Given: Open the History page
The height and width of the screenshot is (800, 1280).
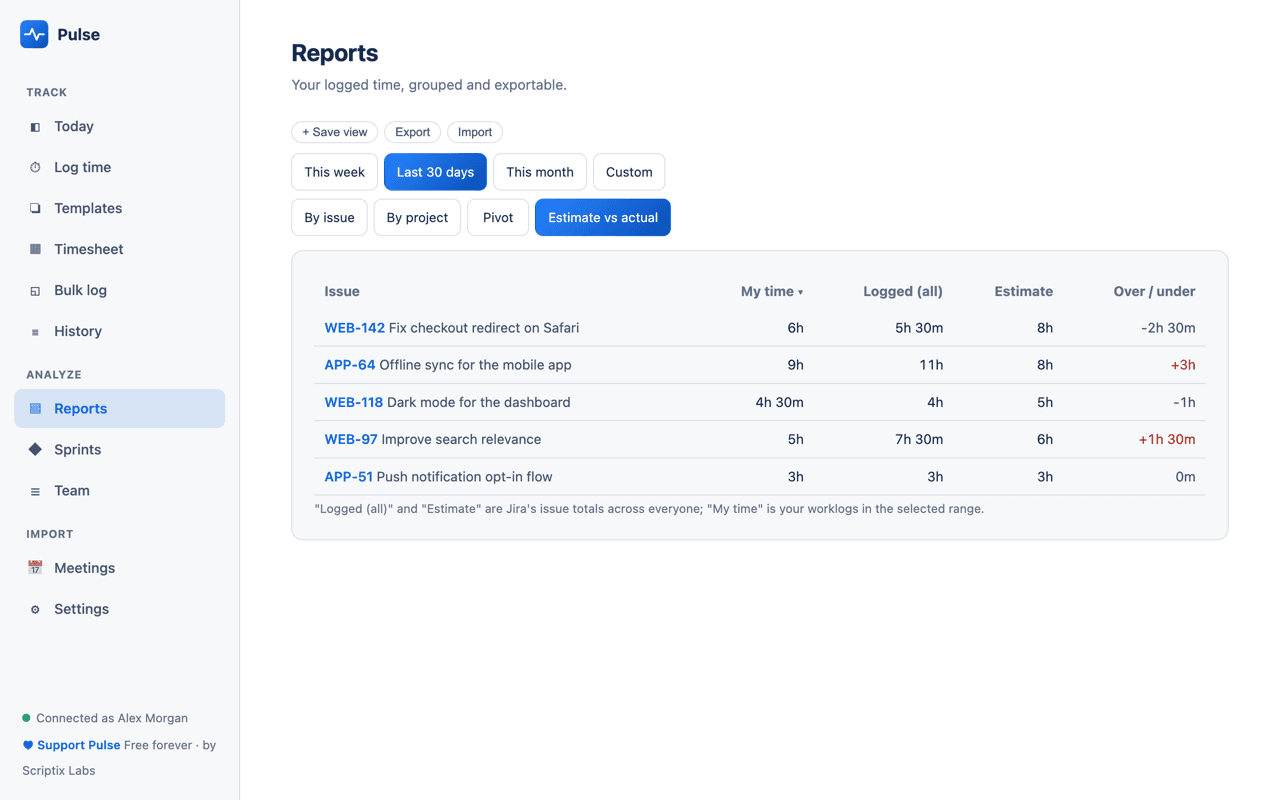Looking at the screenshot, I should (119, 332).
